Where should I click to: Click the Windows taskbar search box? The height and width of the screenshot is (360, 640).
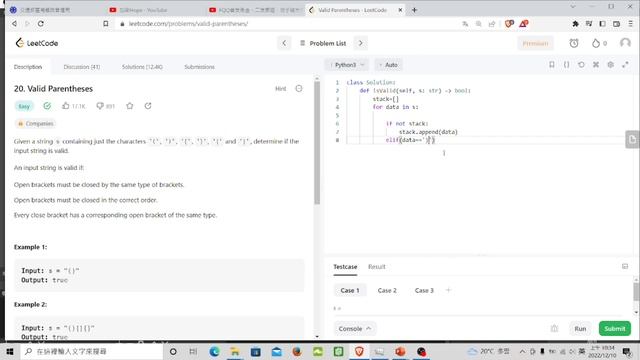pyautogui.click(x=92, y=351)
